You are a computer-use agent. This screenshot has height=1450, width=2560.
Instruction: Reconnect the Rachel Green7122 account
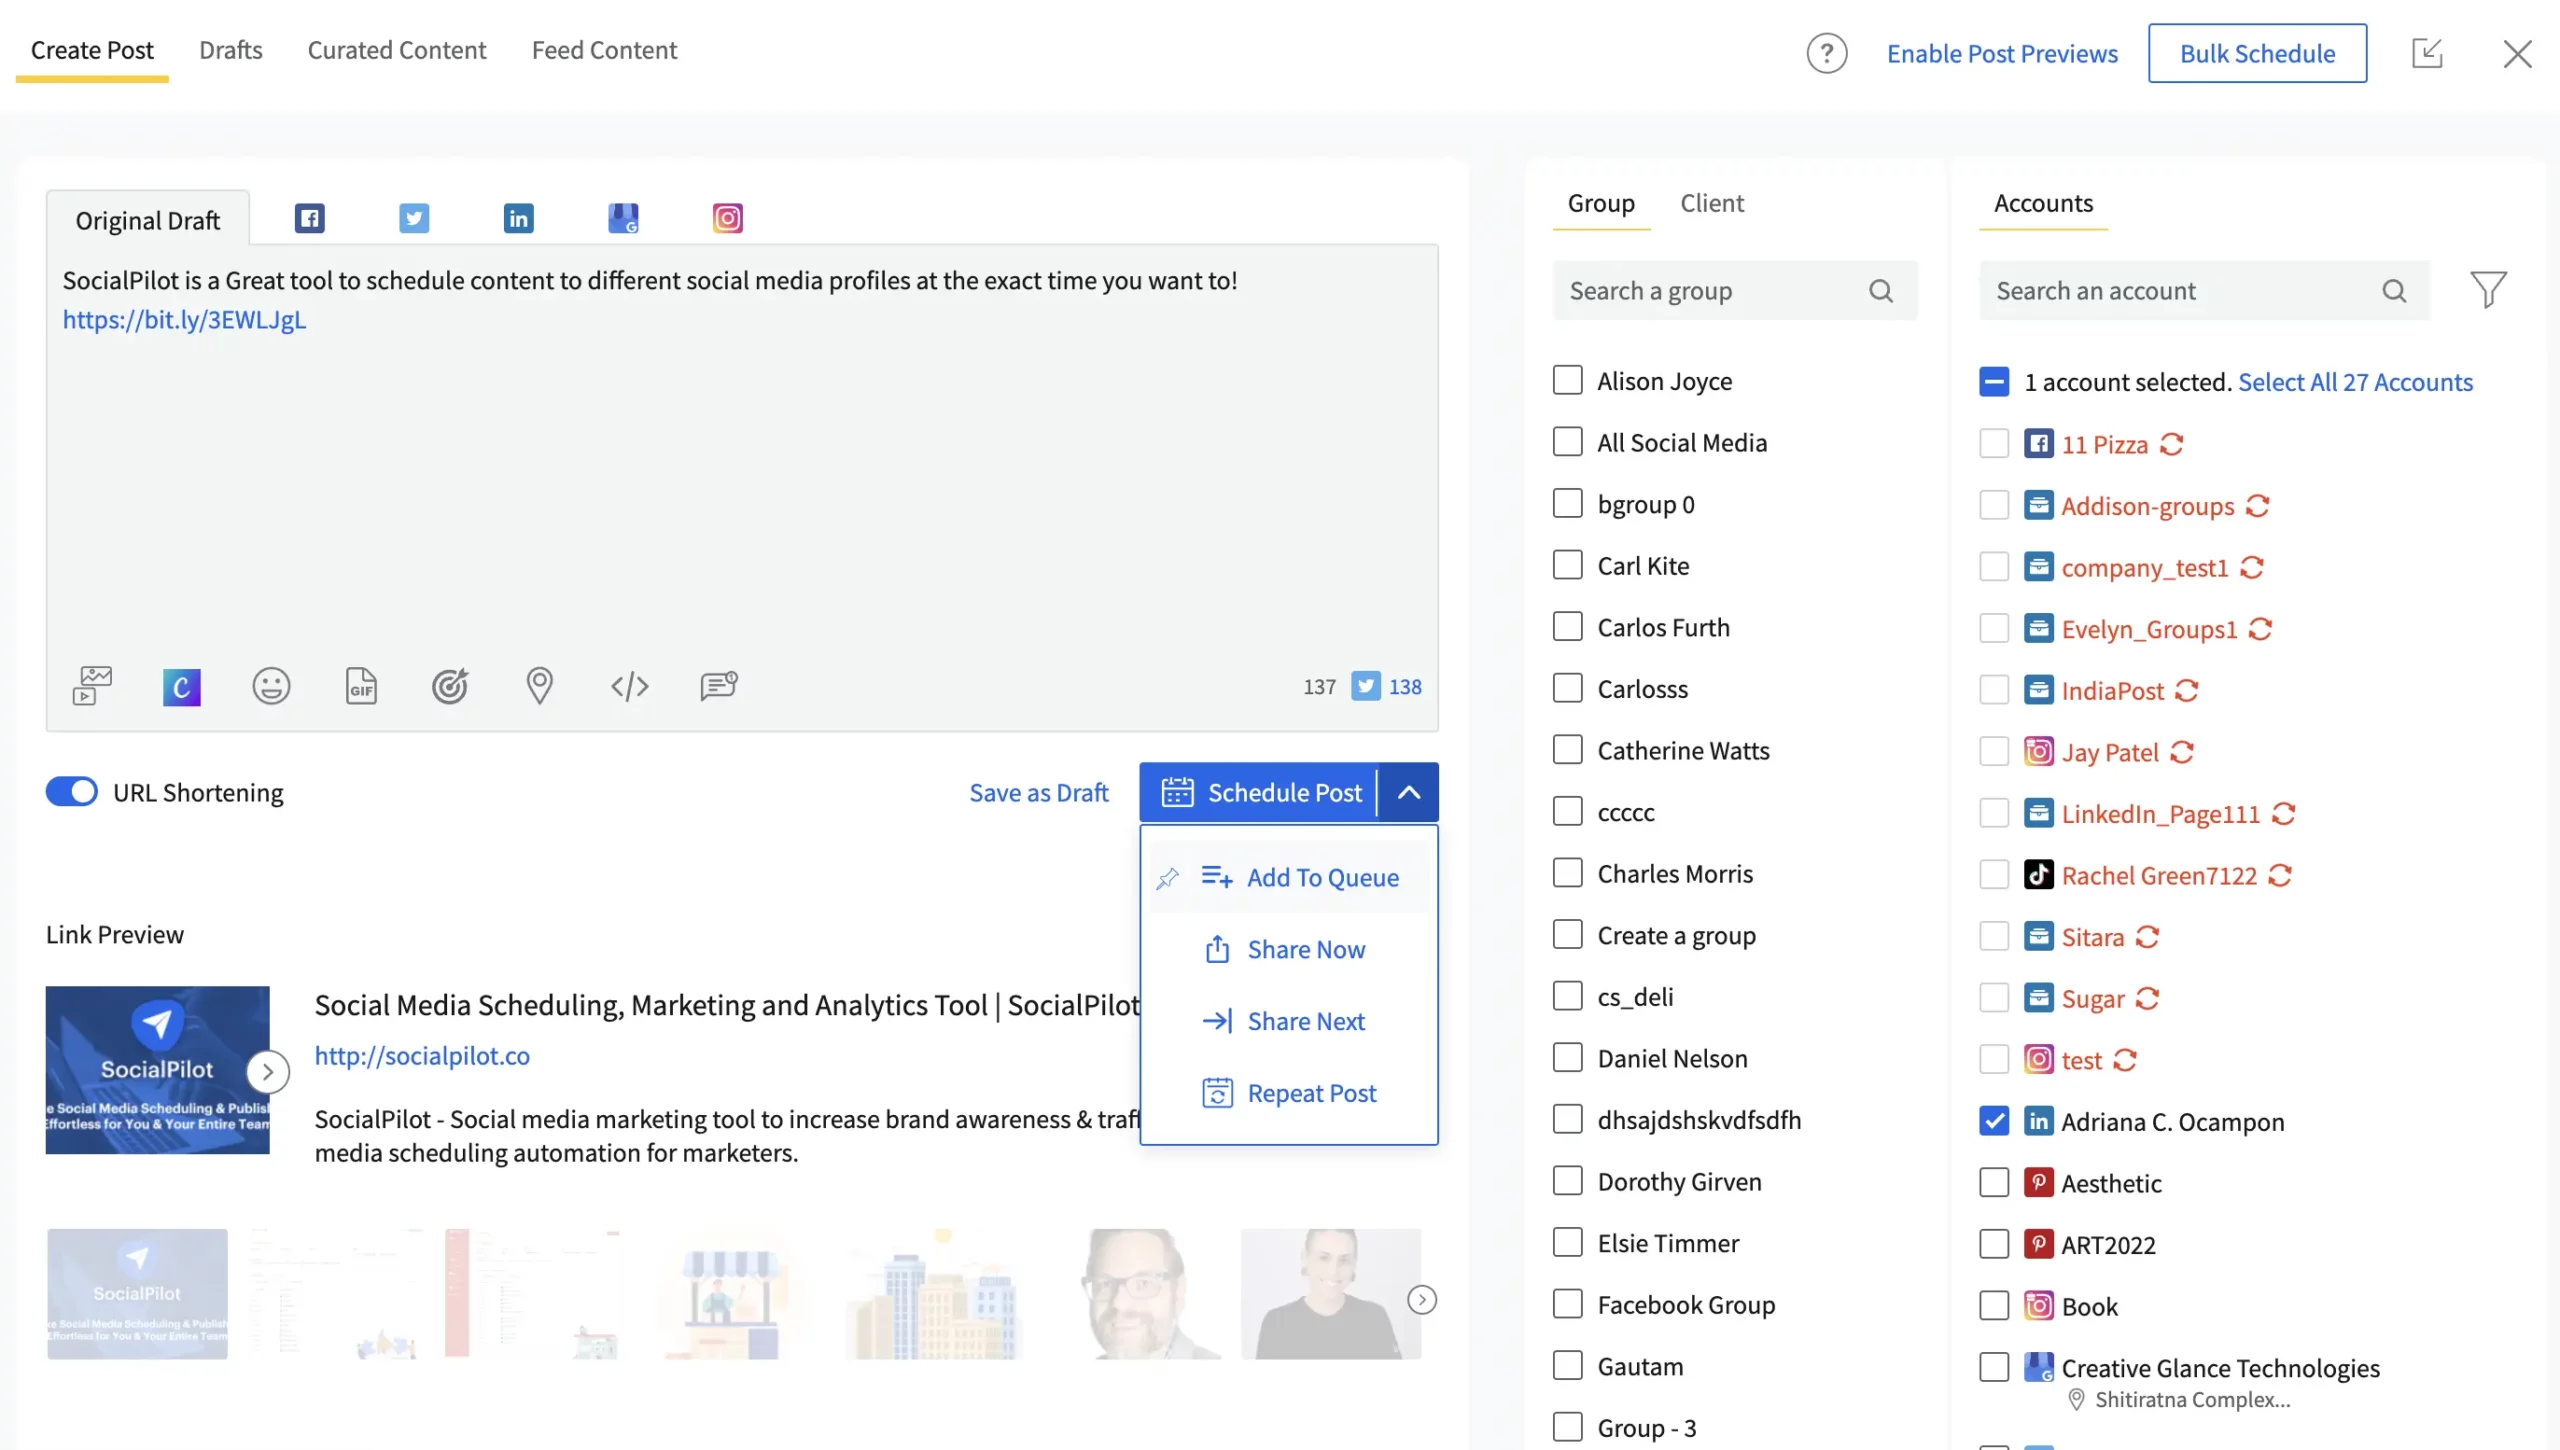[x=2280, y=875]
